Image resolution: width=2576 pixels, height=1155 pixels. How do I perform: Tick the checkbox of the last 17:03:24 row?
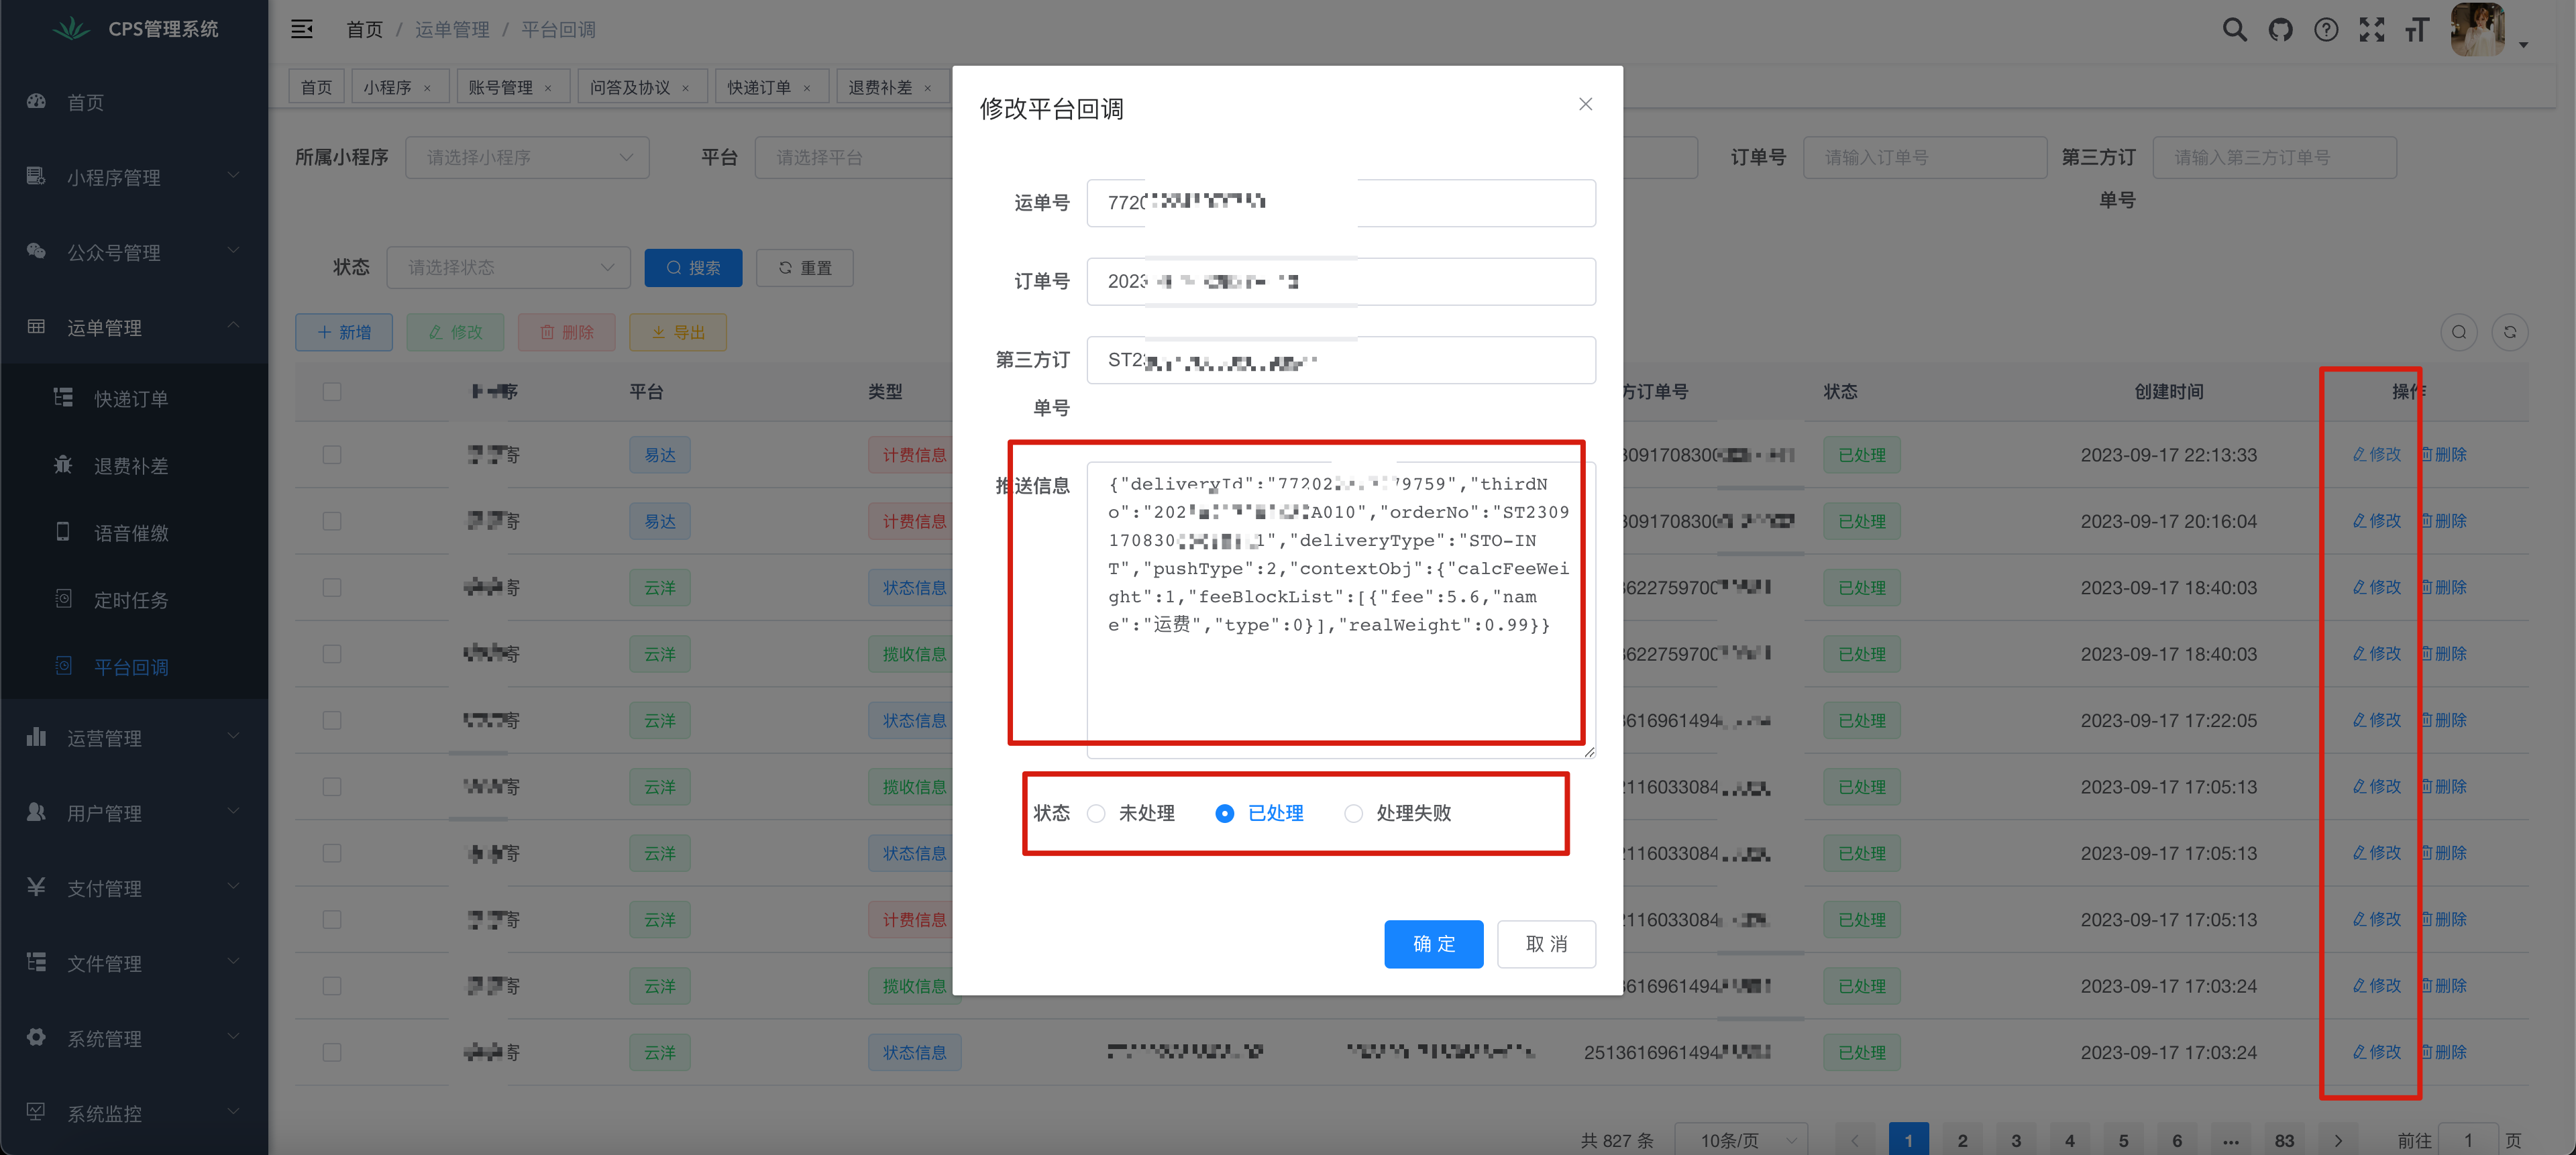click(x=332, y=1052)
